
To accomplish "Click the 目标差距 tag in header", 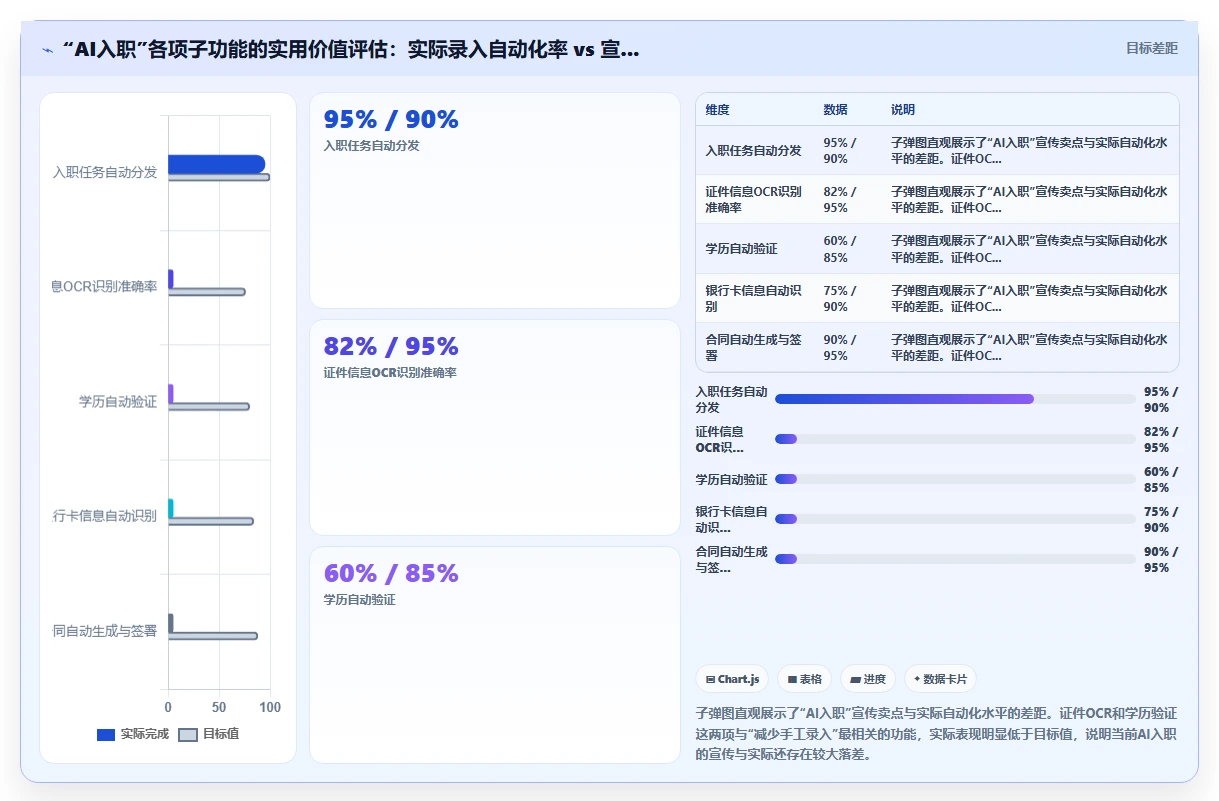I will pyautogui.click(x=1152, y=48).
